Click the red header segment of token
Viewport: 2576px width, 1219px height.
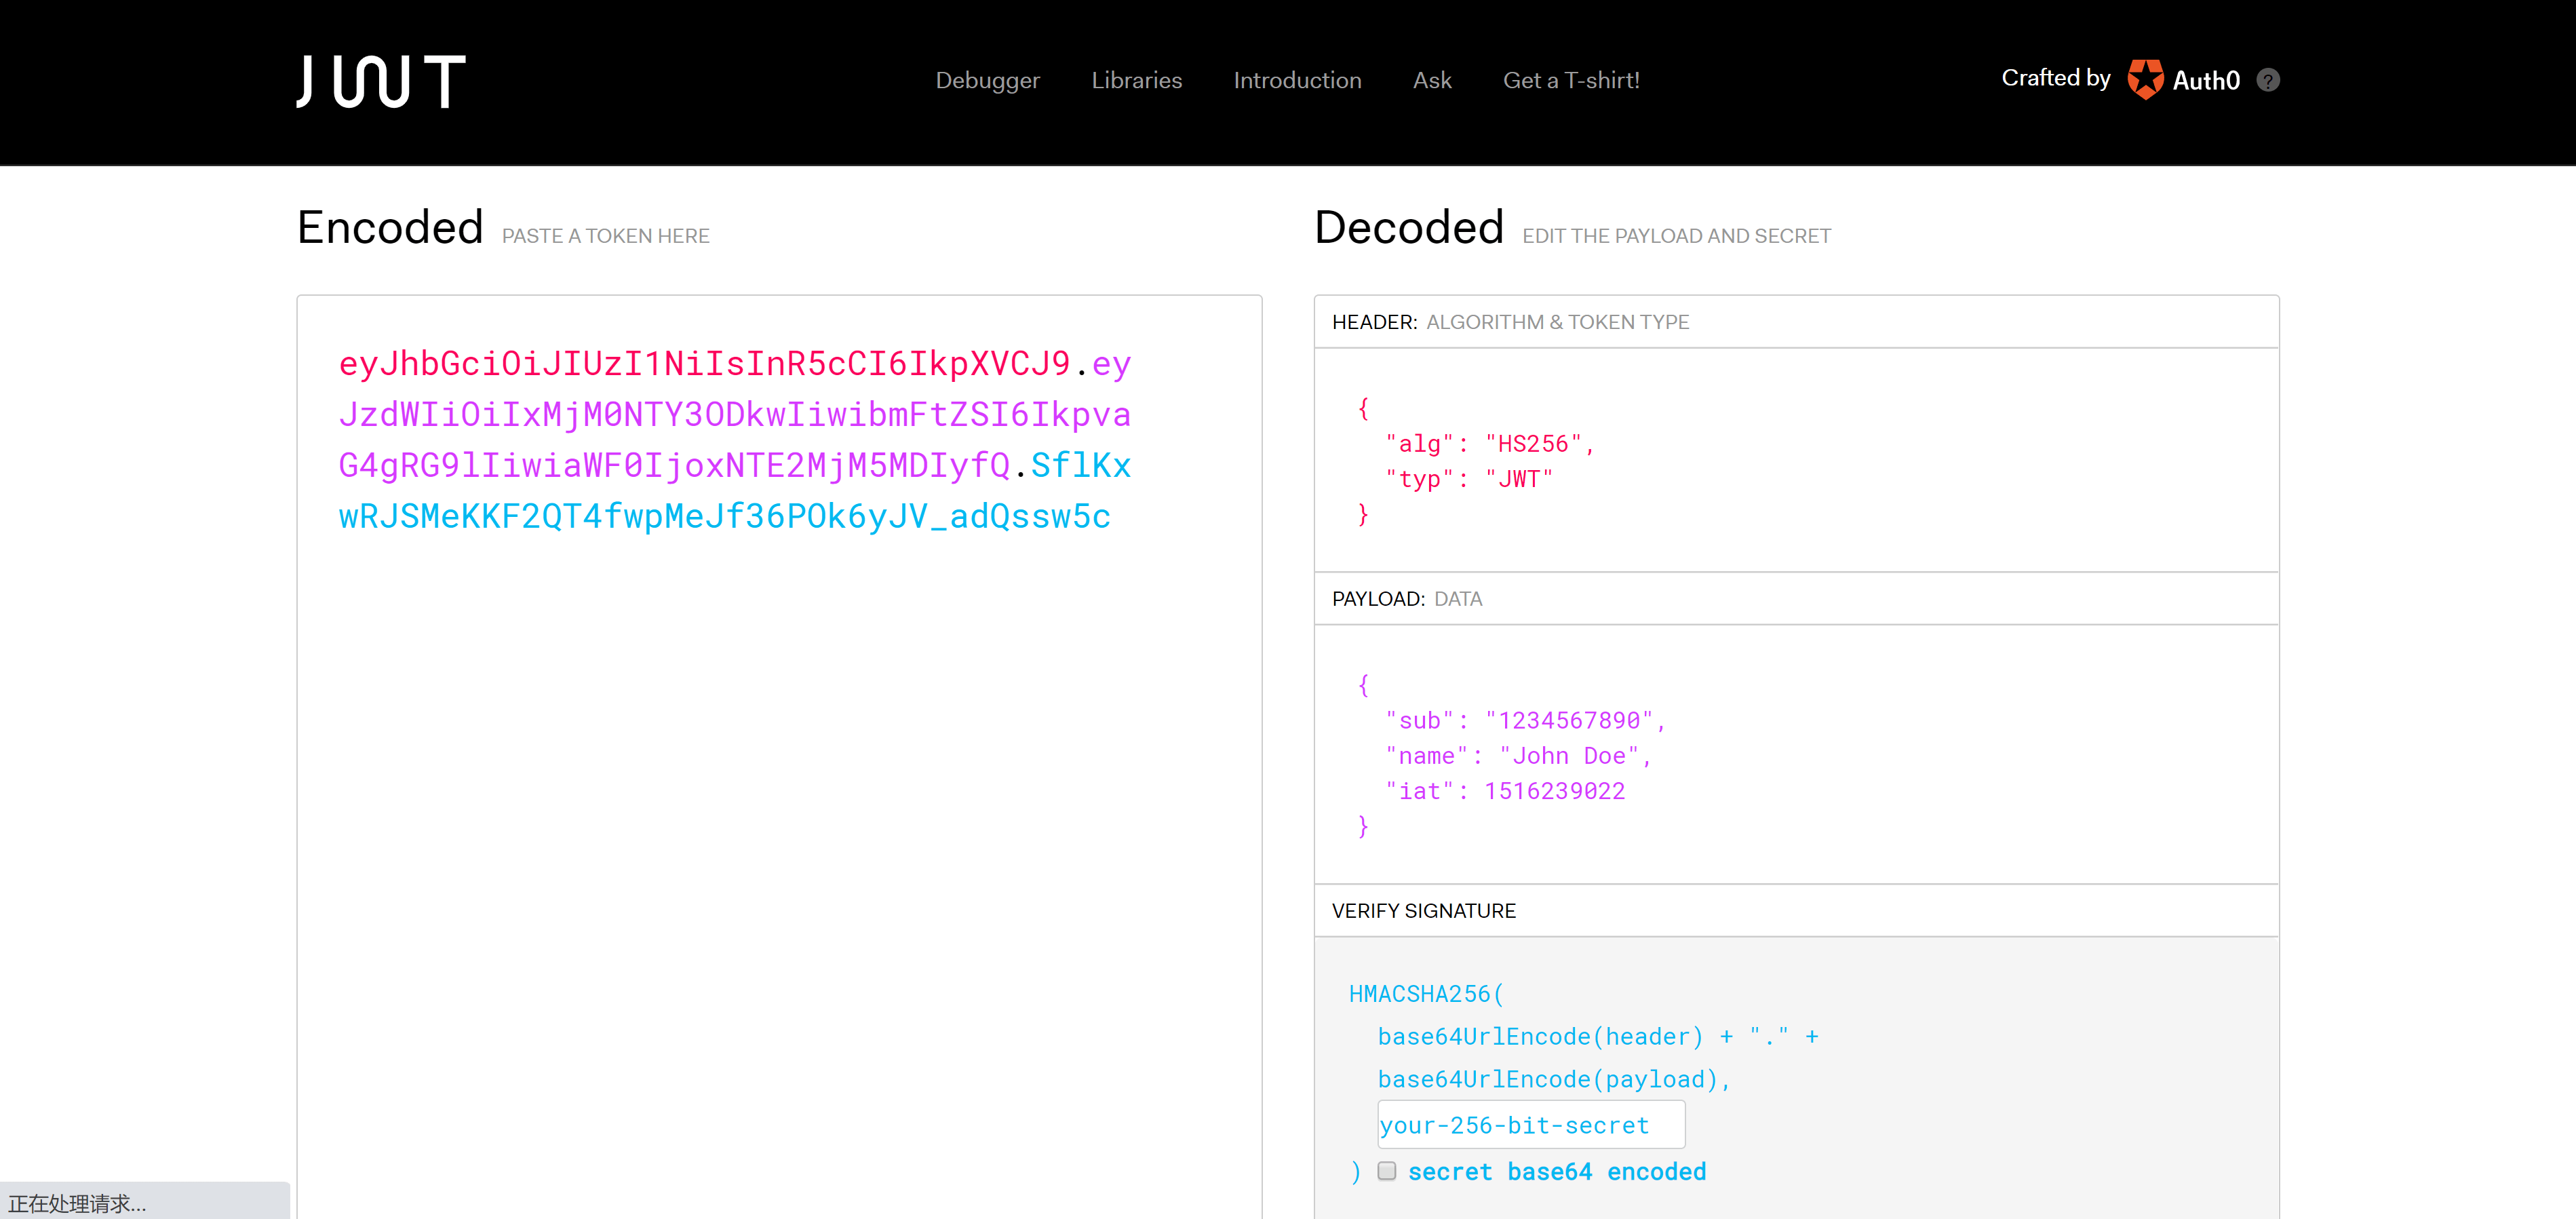(x=704, y=364)
